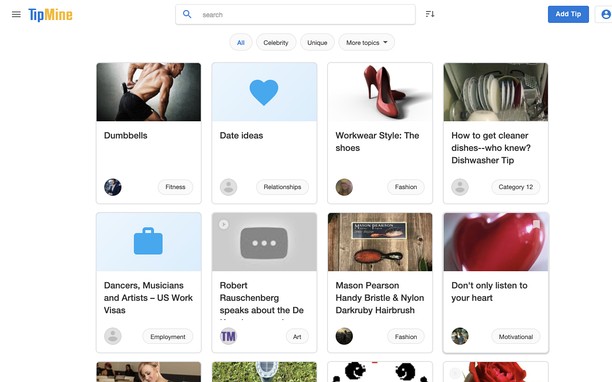Click the Date ideas author avatar

[228, 187]
